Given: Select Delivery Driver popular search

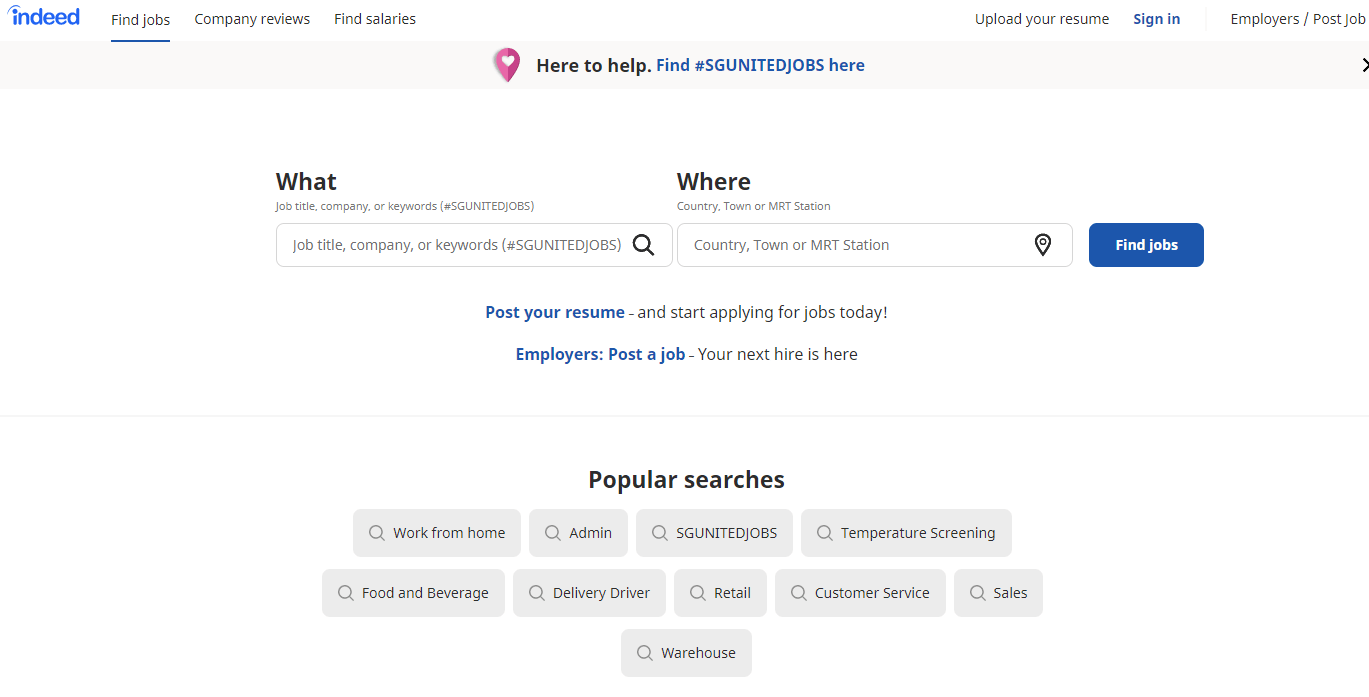Looking at the screenshot, I should [589, 593].
